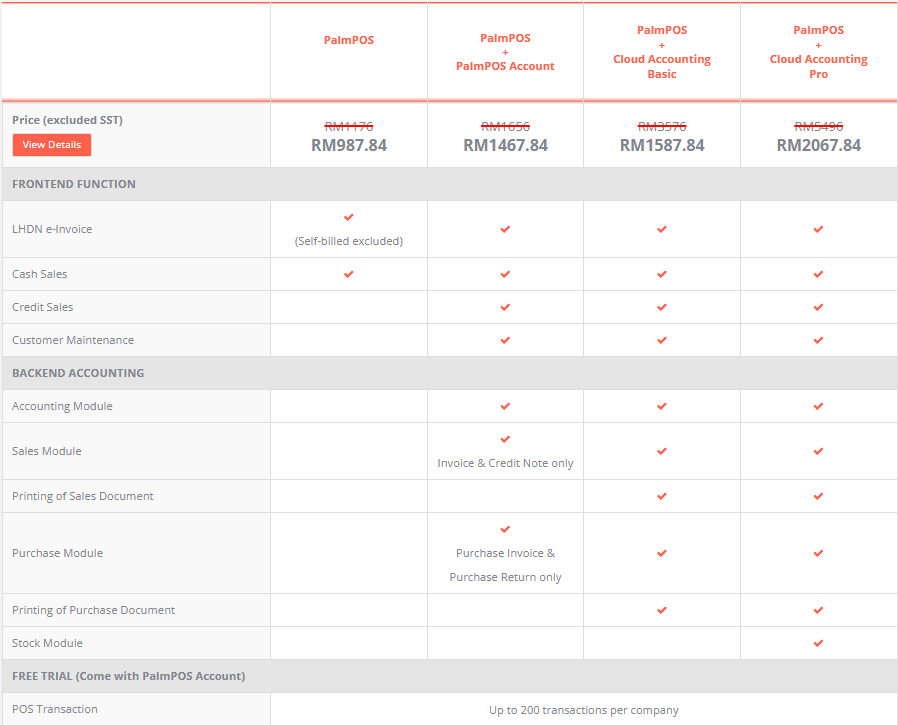Open the PalmPOS + PalmPOS Account plan header
This screenshot has width=898, height=725.
click(x=505, y=52)
